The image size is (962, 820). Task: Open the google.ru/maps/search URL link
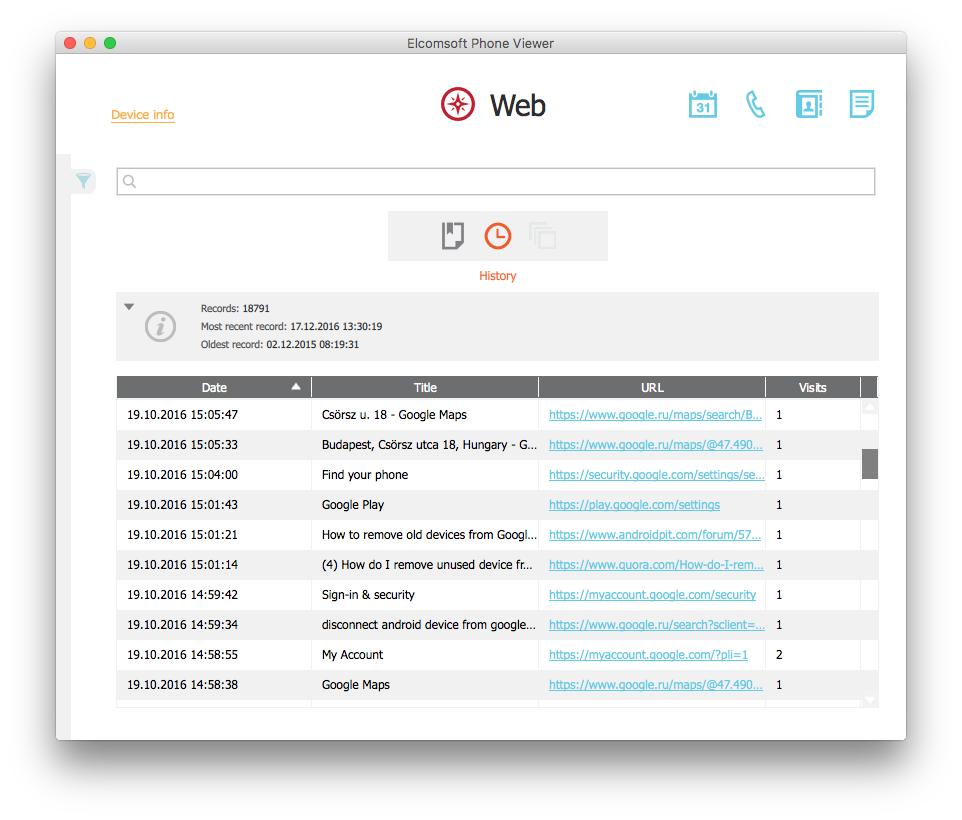pyautogui.click(x=655, y=415)
